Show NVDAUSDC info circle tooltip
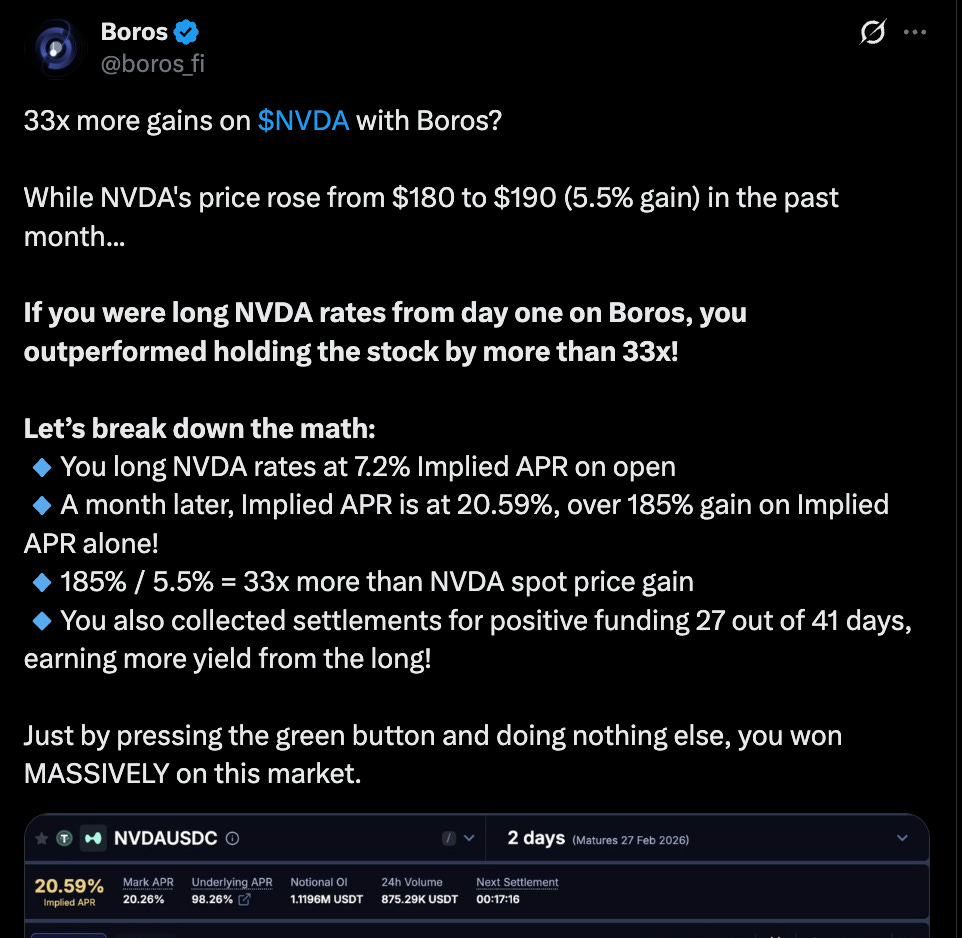 click(233, 838)
